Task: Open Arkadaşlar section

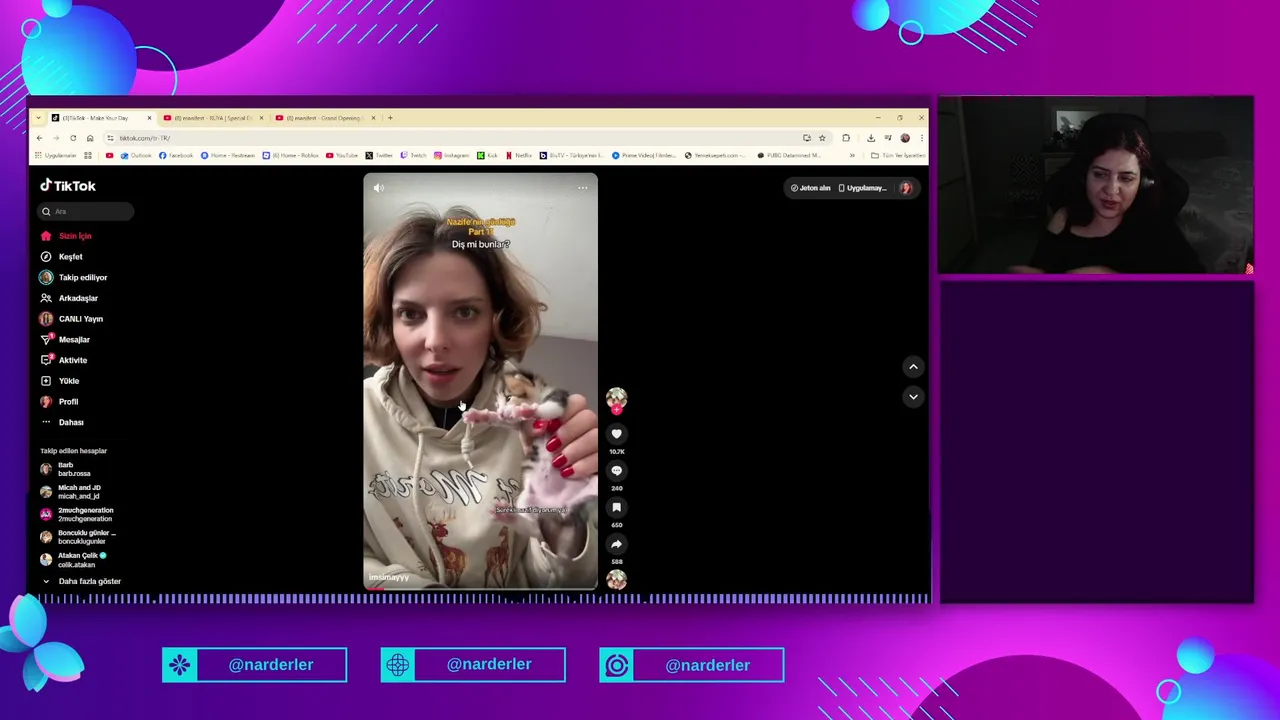Action: [x=69, y=298]
